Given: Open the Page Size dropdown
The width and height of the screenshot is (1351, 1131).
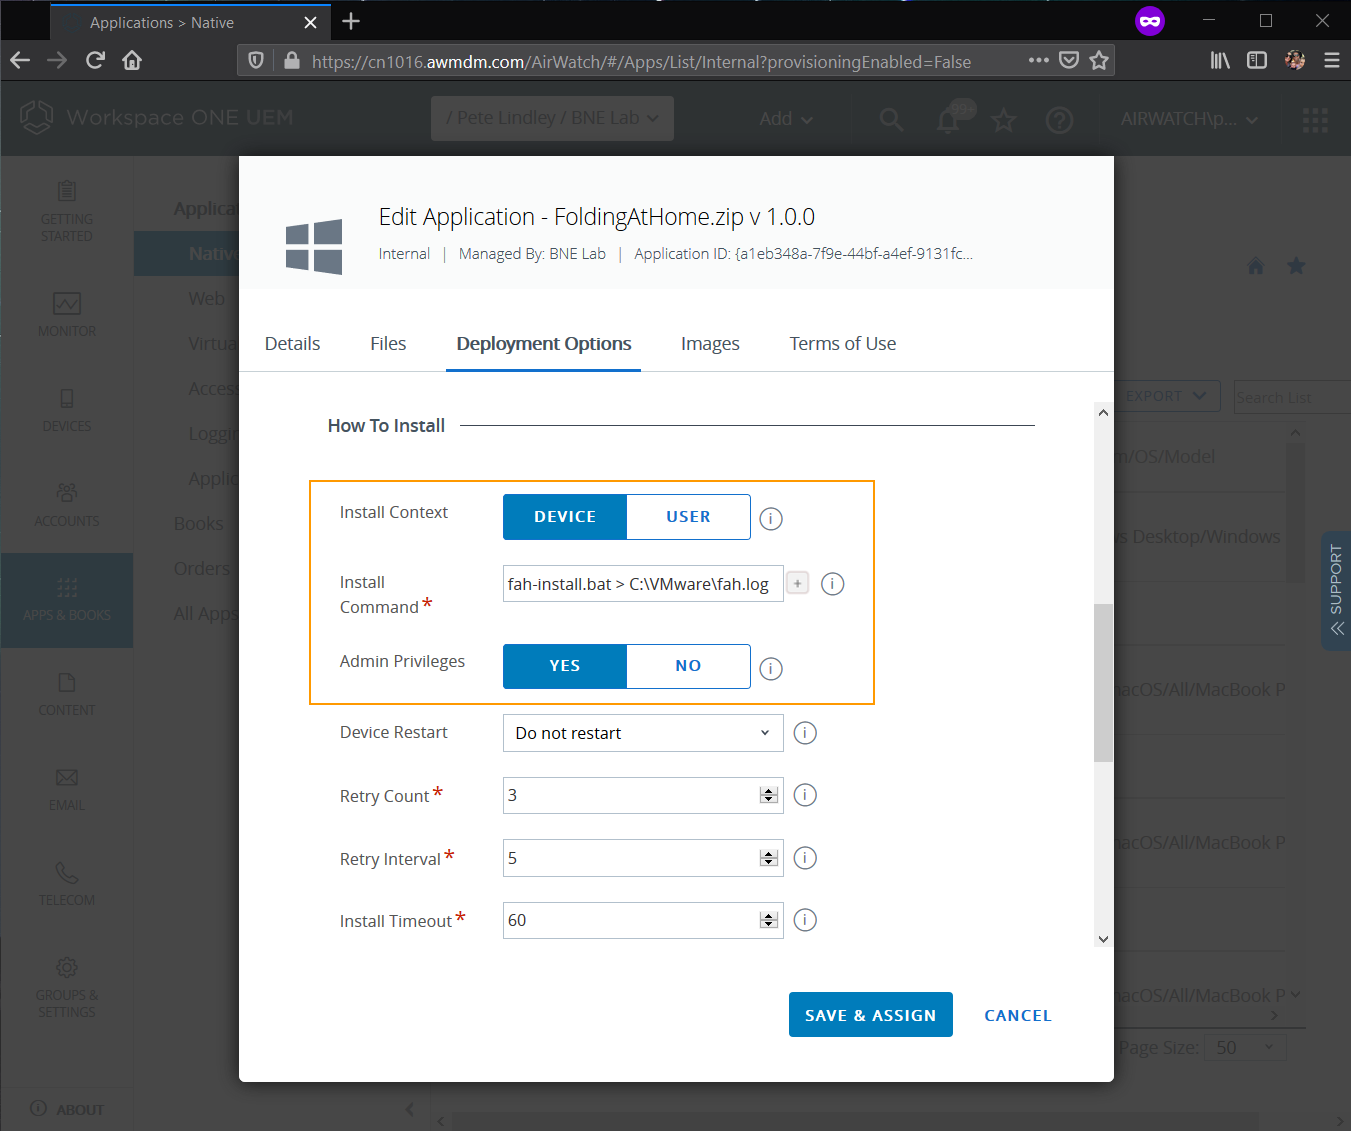Looking at the screenshot, I should click(x=1245, y=1047).
